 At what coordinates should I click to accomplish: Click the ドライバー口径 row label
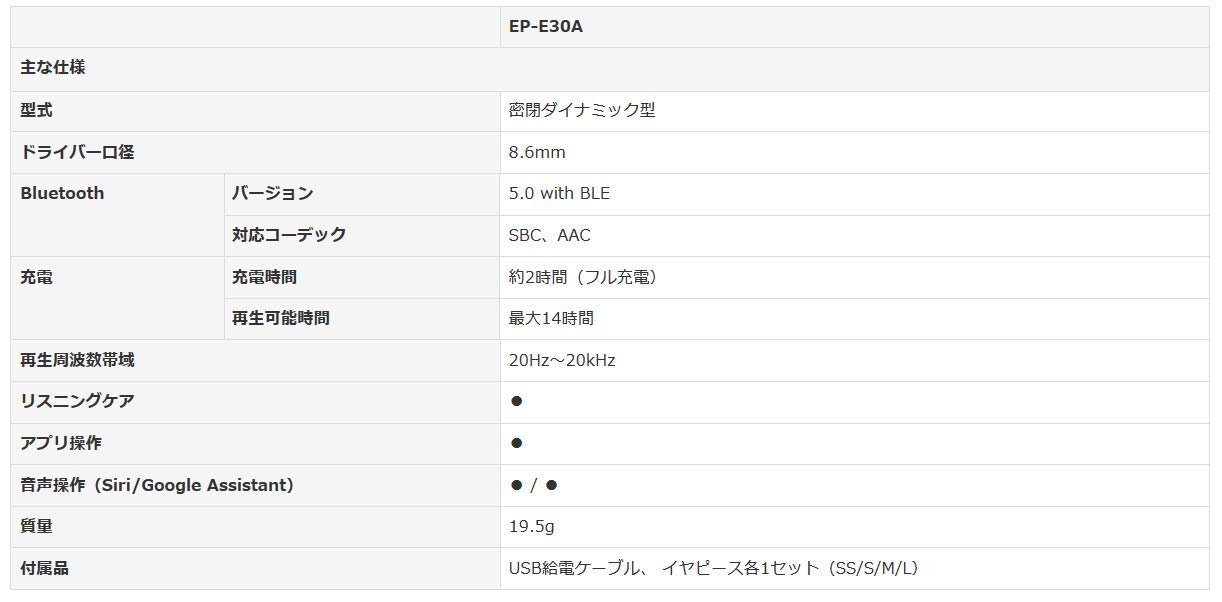[x=77, y=152]
